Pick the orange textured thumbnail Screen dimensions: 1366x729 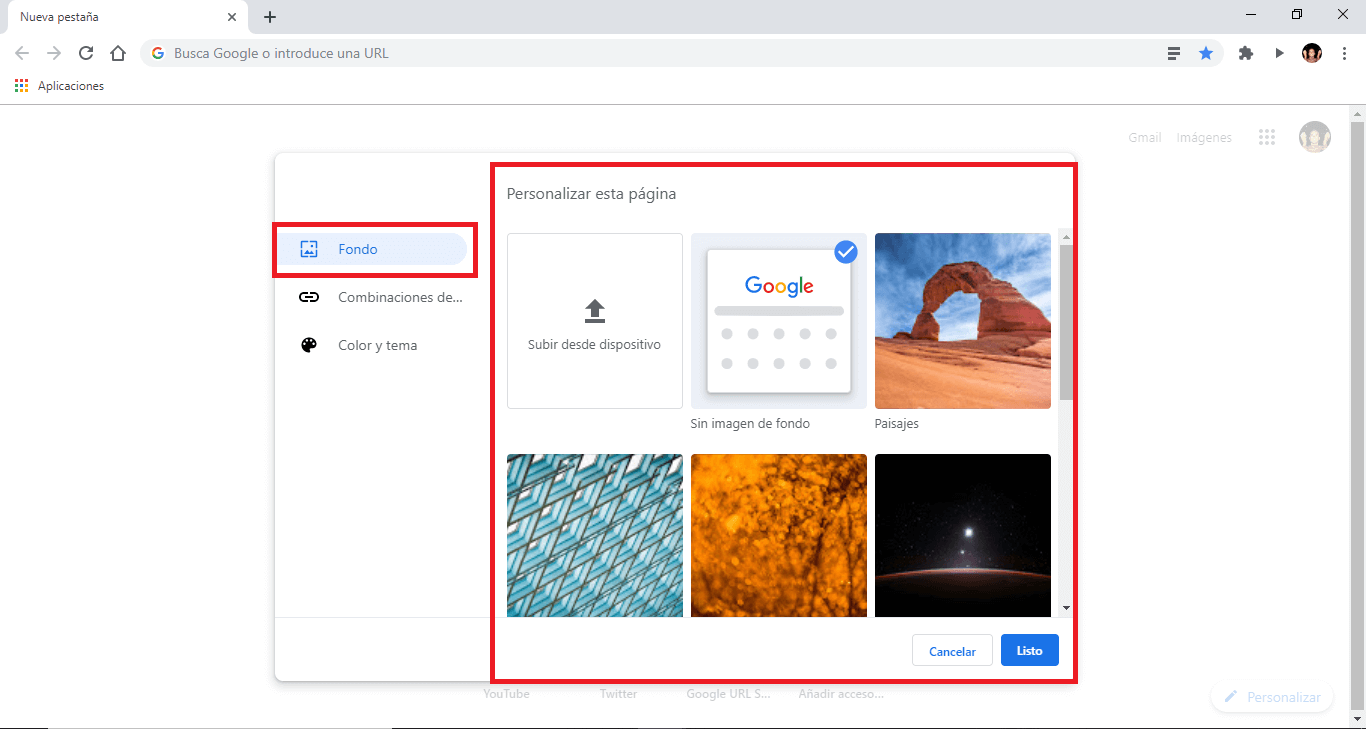pos(779,536)
